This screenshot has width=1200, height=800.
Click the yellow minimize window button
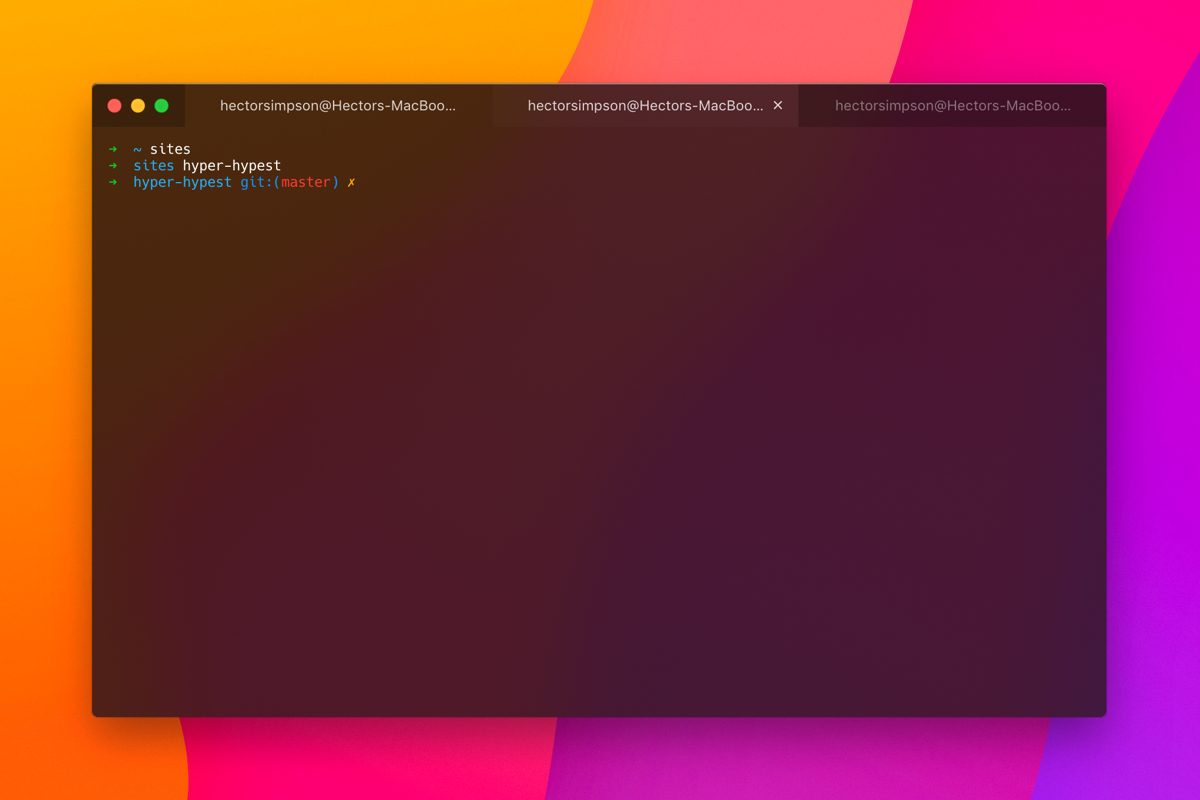[138, 105]
